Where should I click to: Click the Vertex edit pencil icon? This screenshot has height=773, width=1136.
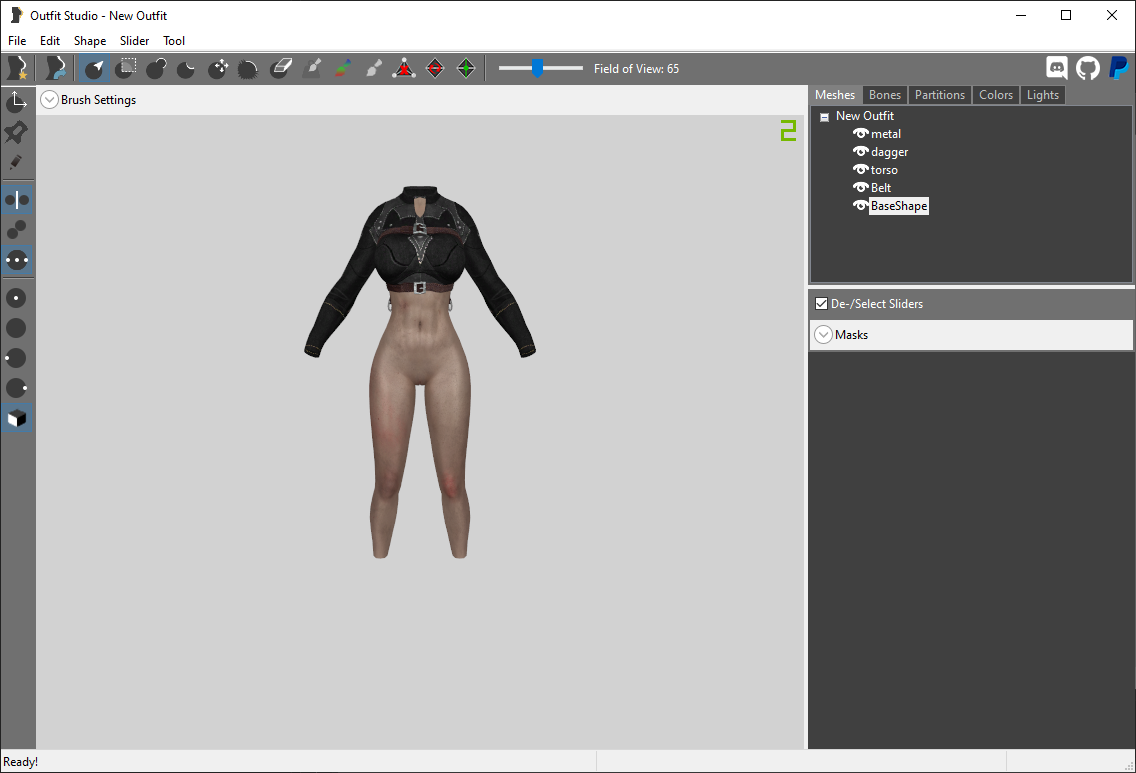click(x=17, y=162)
